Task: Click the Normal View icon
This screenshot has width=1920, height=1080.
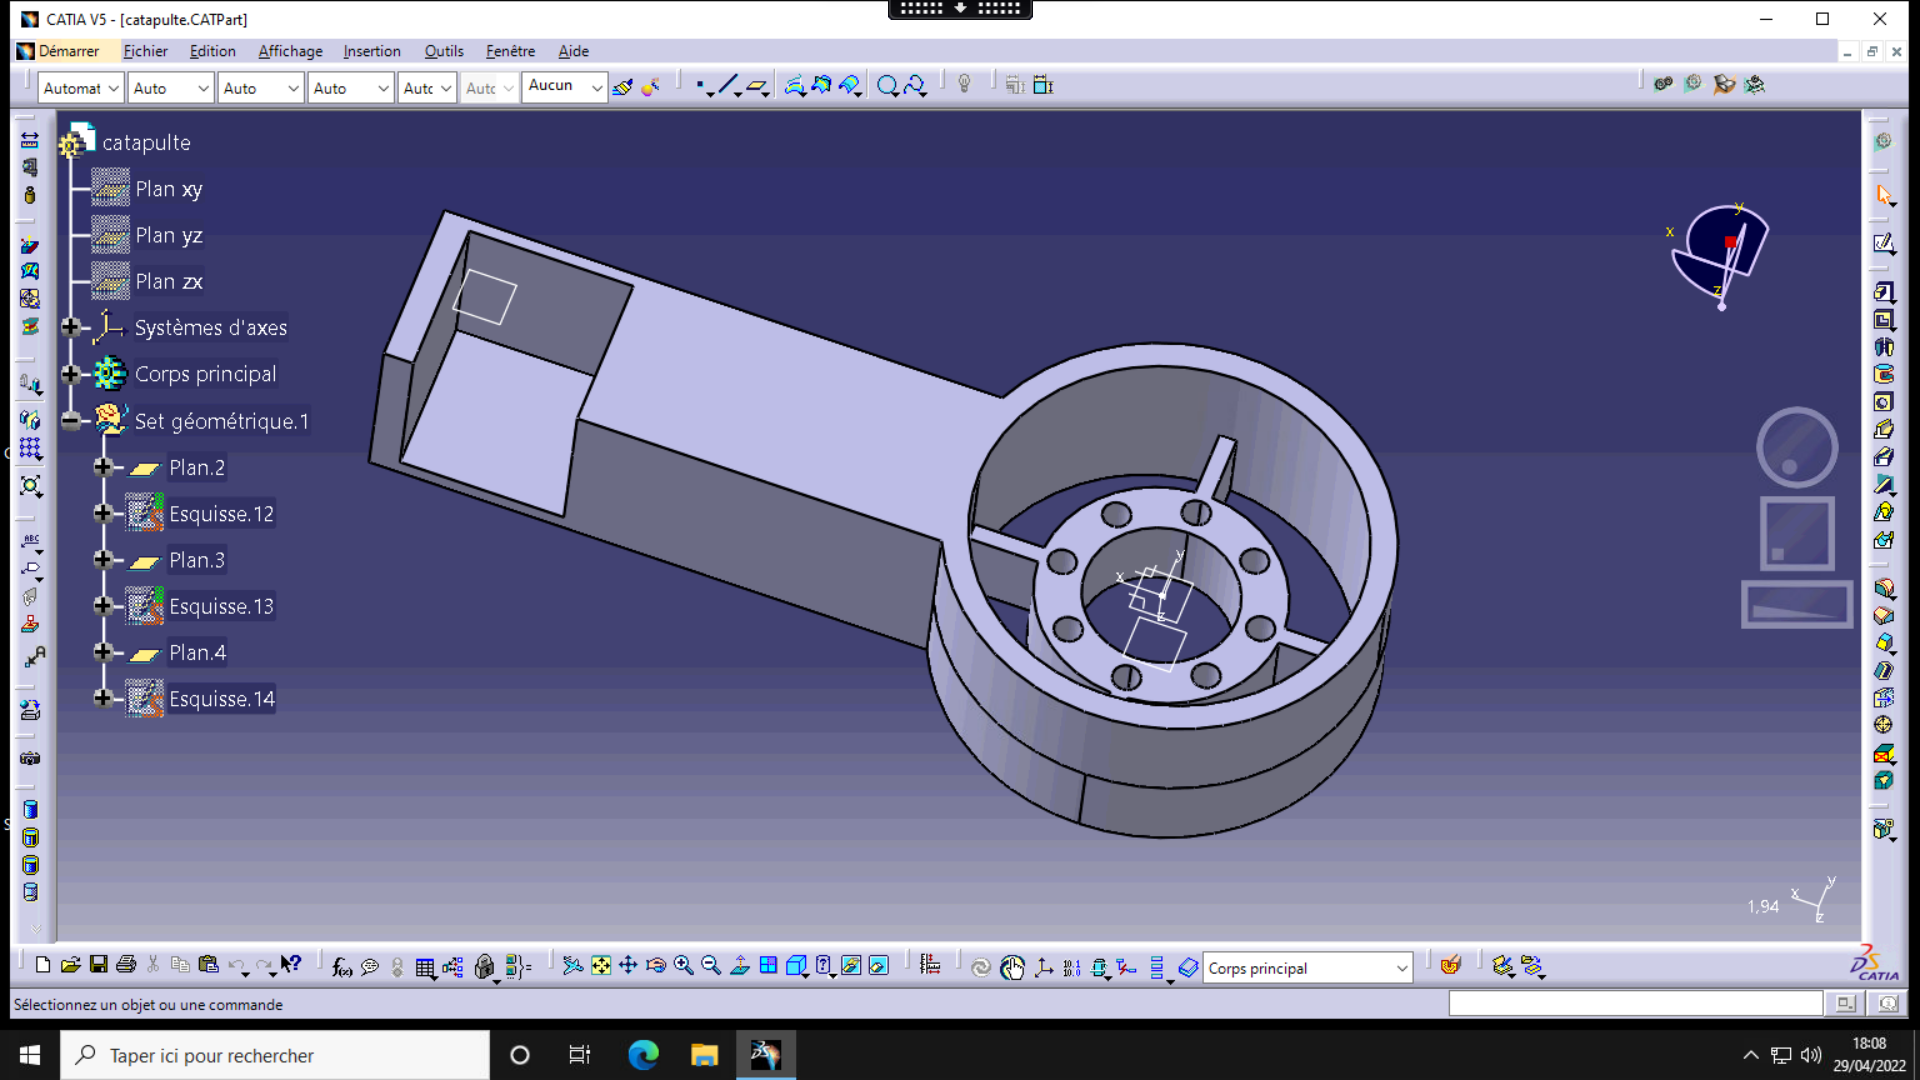Action: pyautogui.click(x=740, y=966)
